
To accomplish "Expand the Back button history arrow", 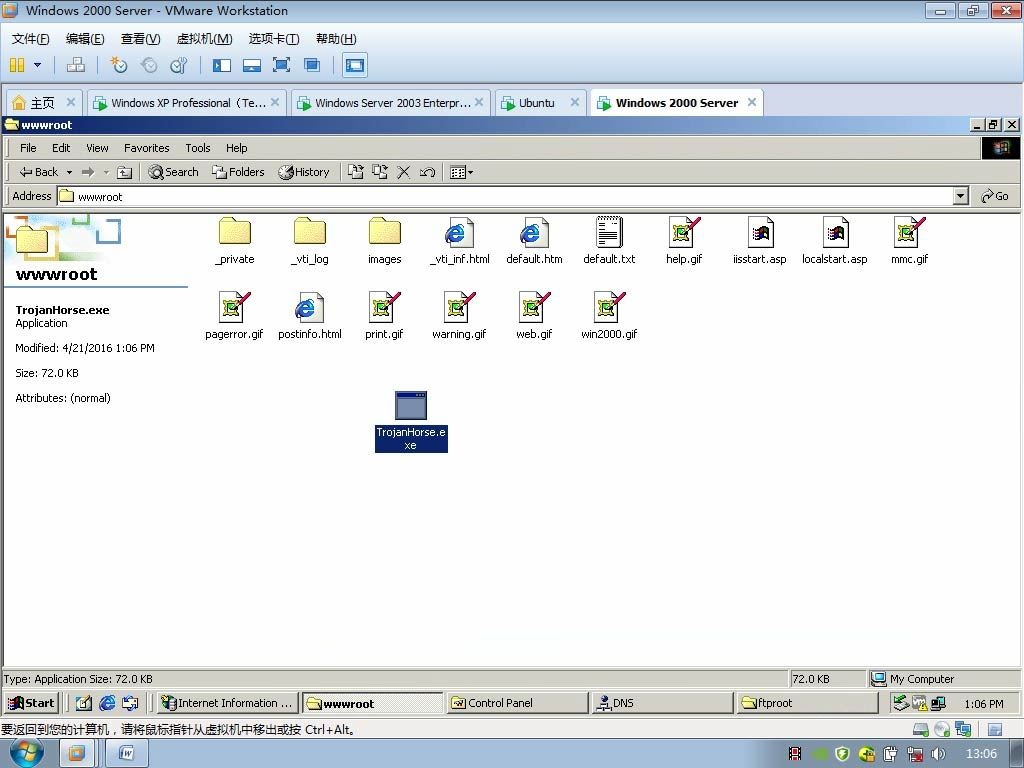I will pyautogui.click(x=69, y=172).
